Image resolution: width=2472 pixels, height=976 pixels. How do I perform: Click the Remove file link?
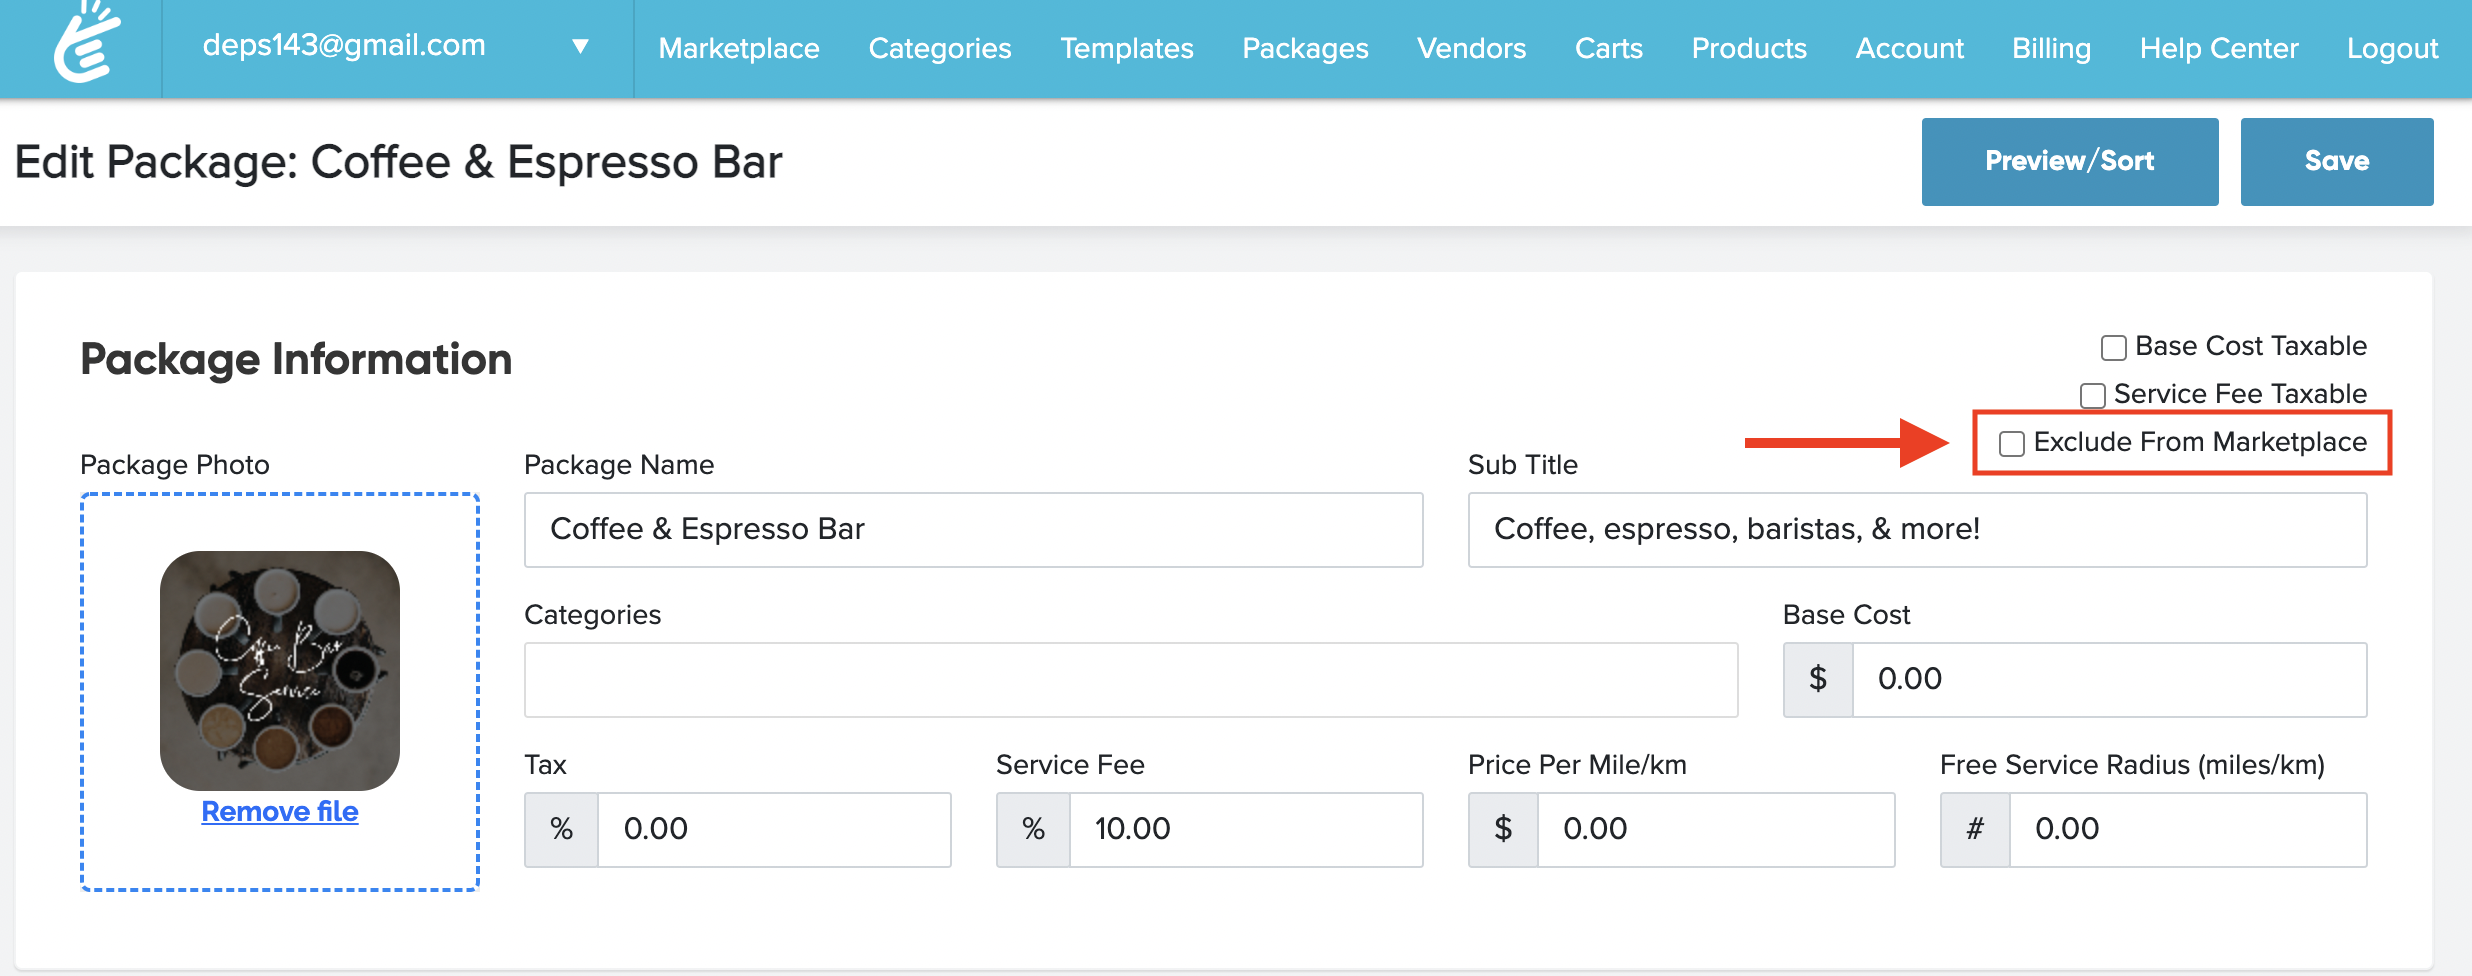[x=280, y=811]
